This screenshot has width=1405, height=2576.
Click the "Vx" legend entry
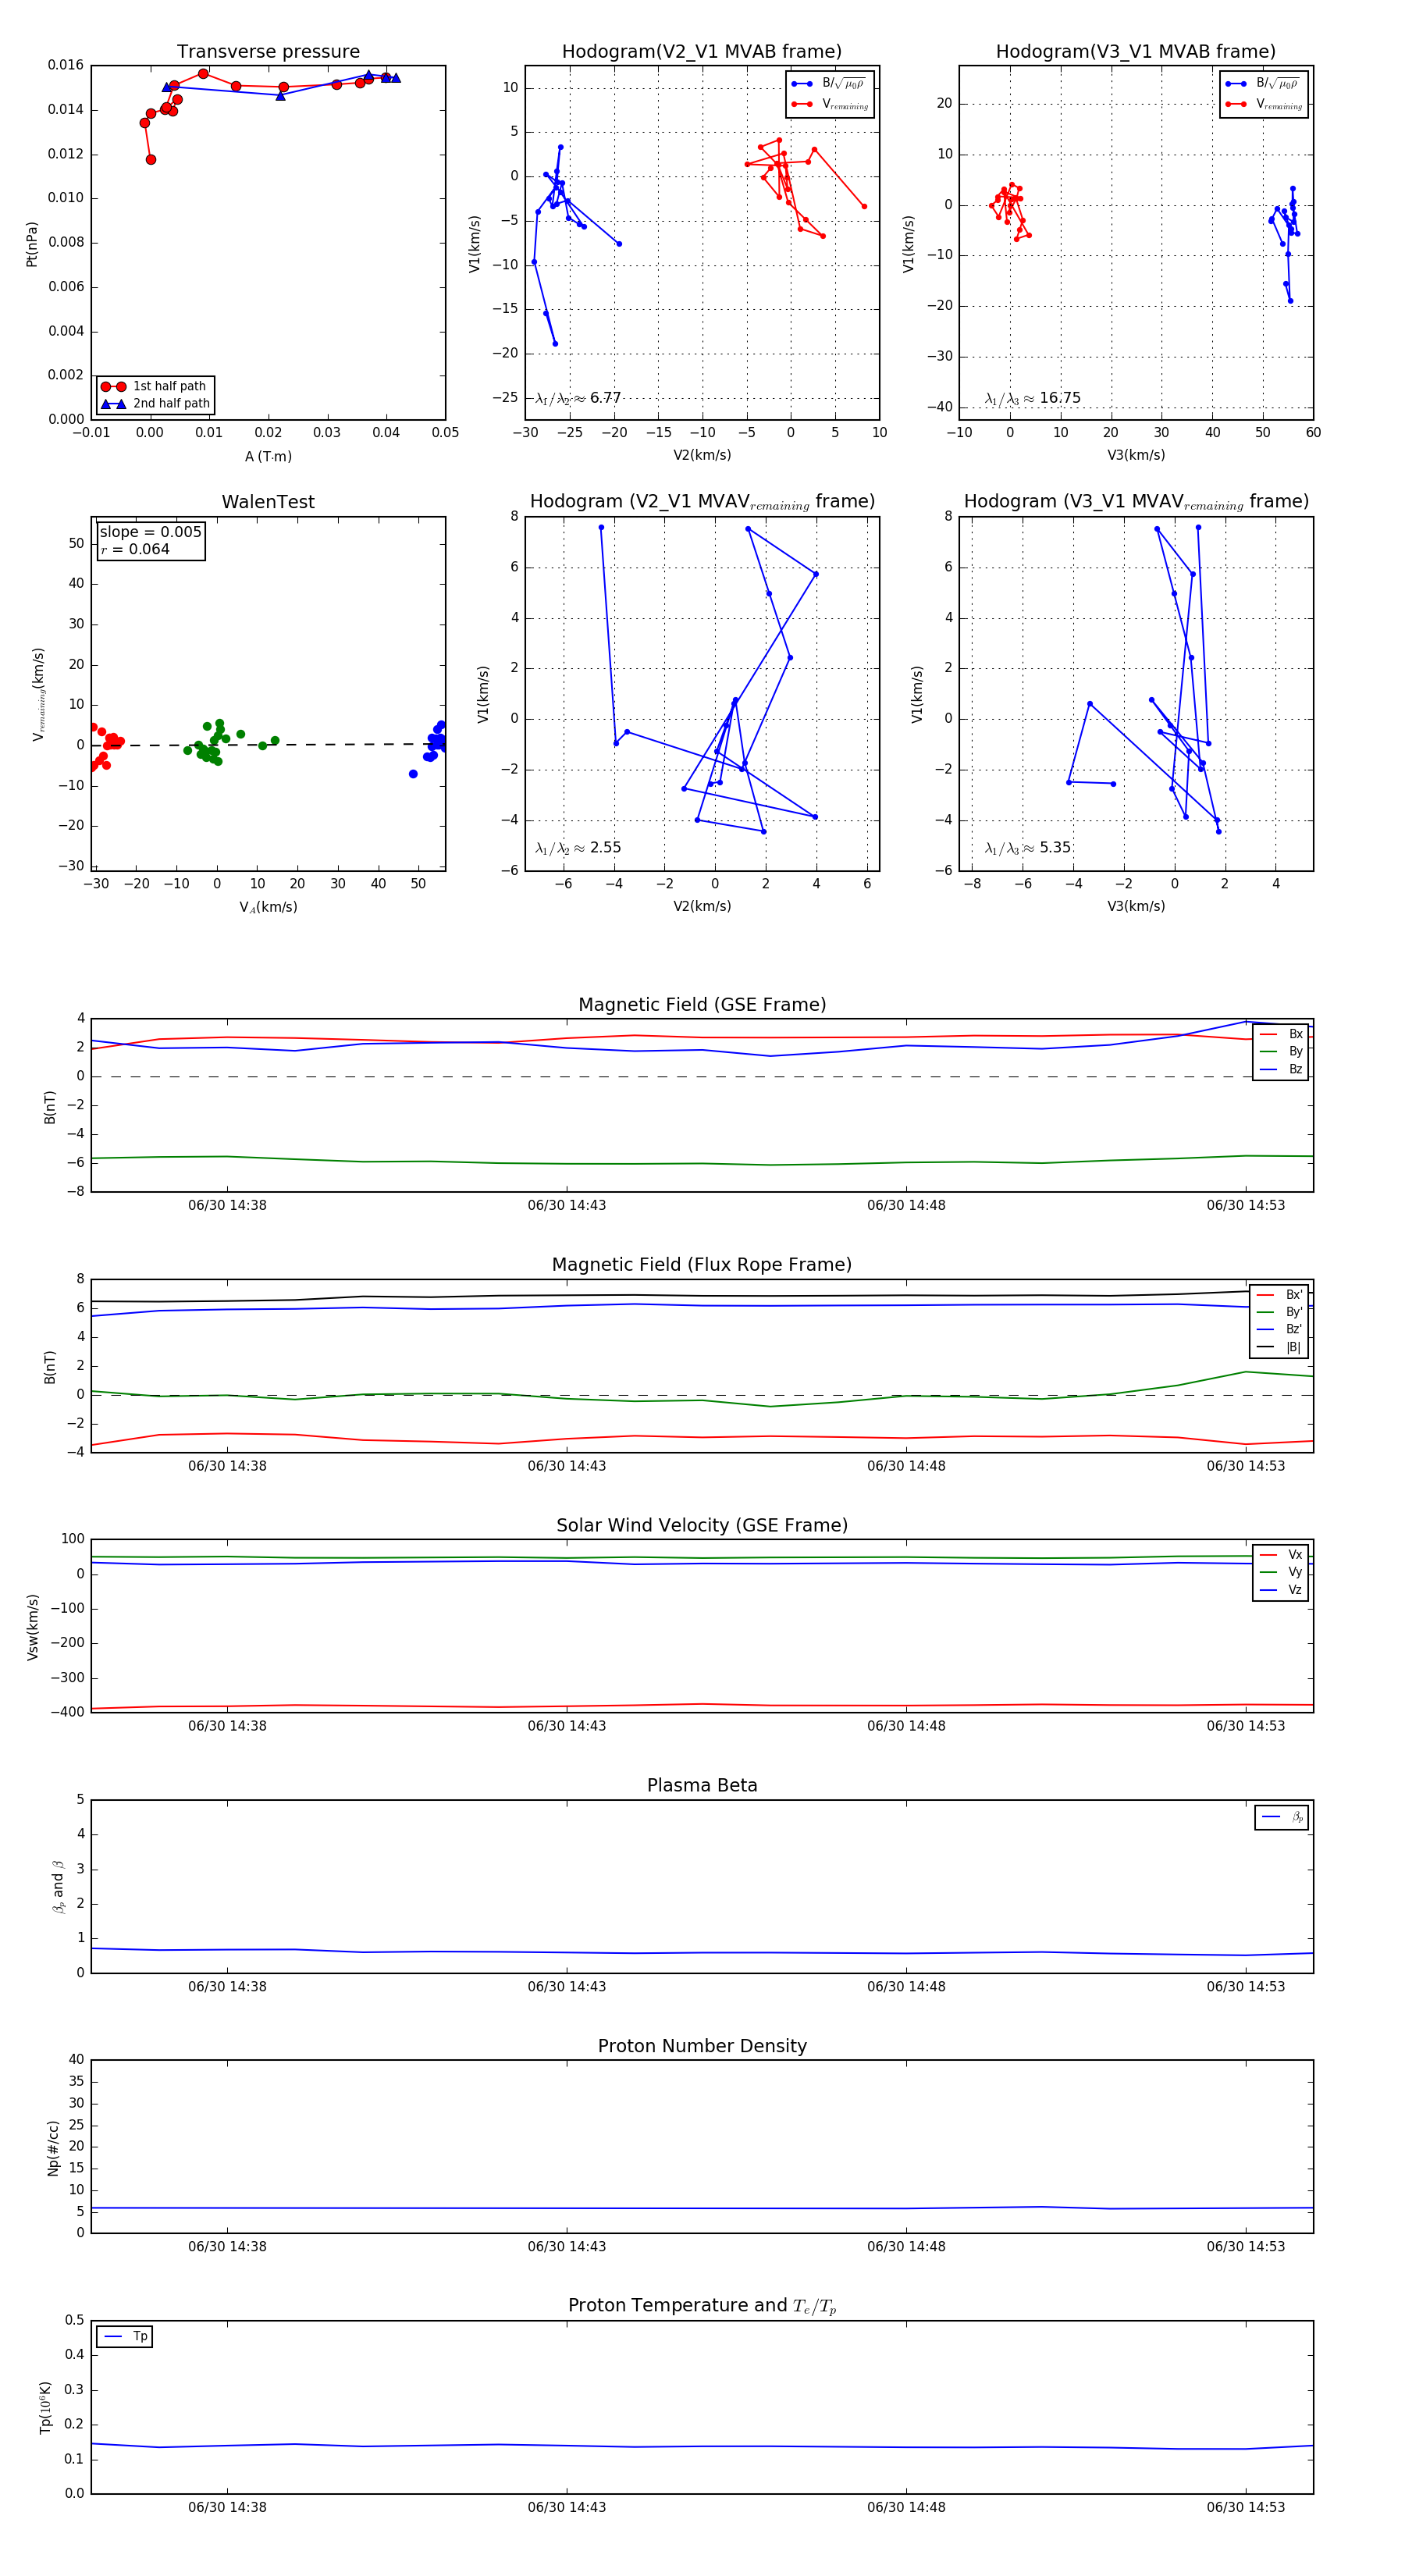tap(1281, 1554)
